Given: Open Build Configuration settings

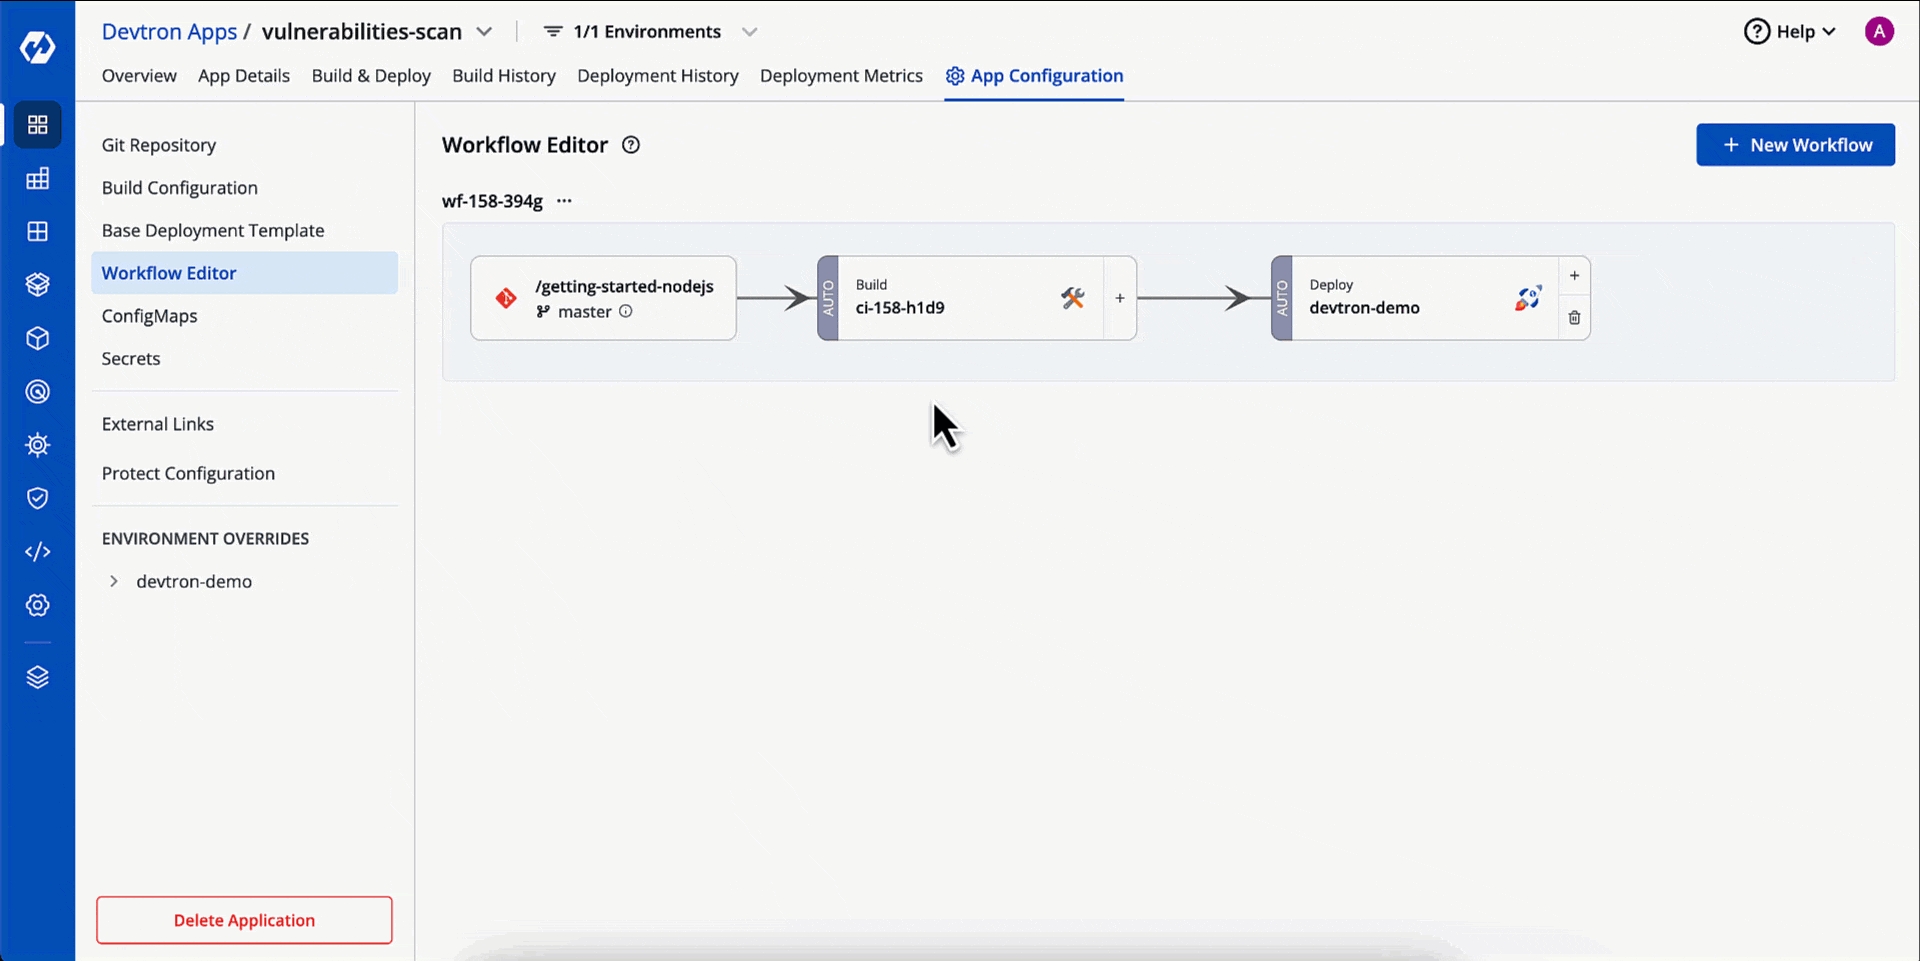Looking at the screenshot, I should [x=180, y=188].
